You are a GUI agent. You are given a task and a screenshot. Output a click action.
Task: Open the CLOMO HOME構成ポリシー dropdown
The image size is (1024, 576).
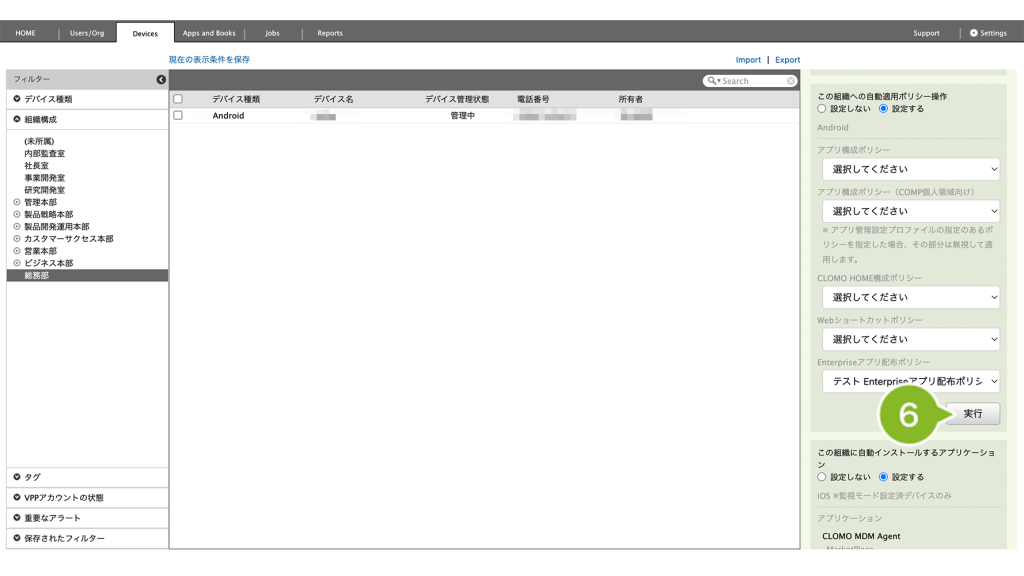click(910, 297)
